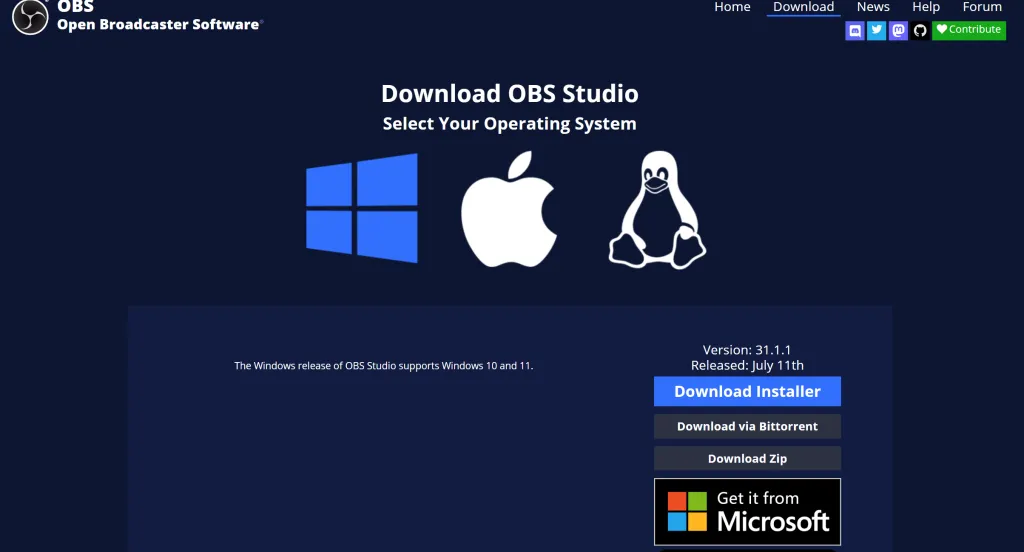Open the Help menu item
Image resolution: width=1024 pixels, height=552 pixels.
pyautogui.click(x=926, y=7)
